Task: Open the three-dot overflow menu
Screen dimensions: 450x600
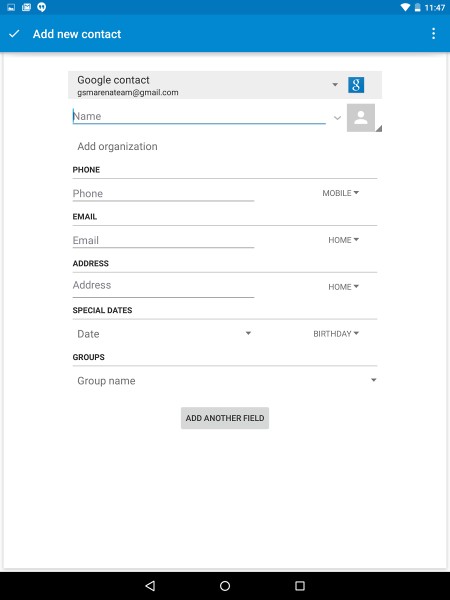Action: click(433, 34)
